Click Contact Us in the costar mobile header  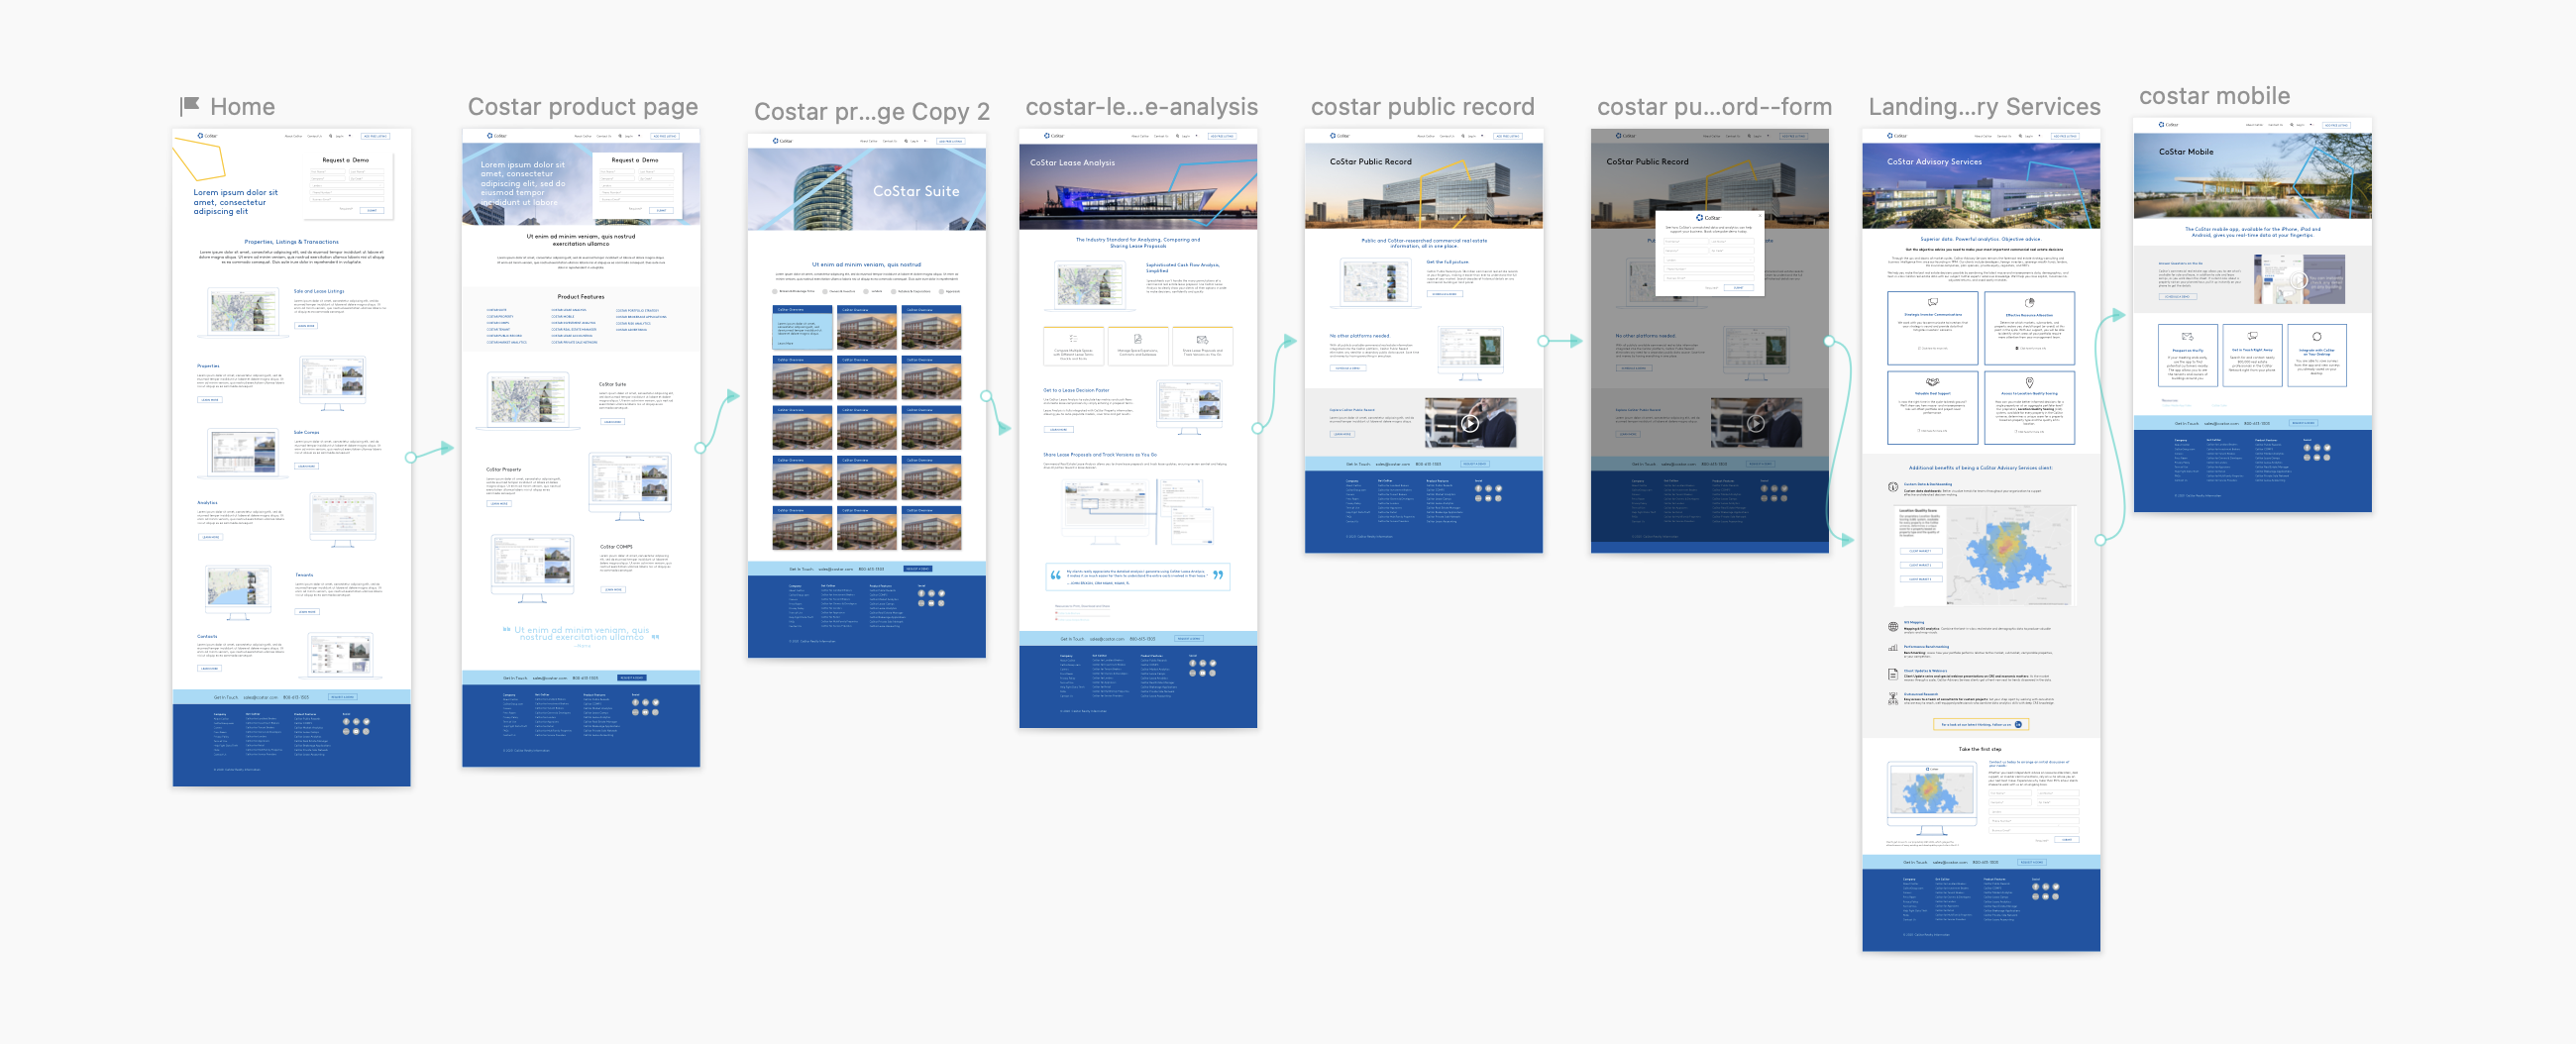[2275, 125]
